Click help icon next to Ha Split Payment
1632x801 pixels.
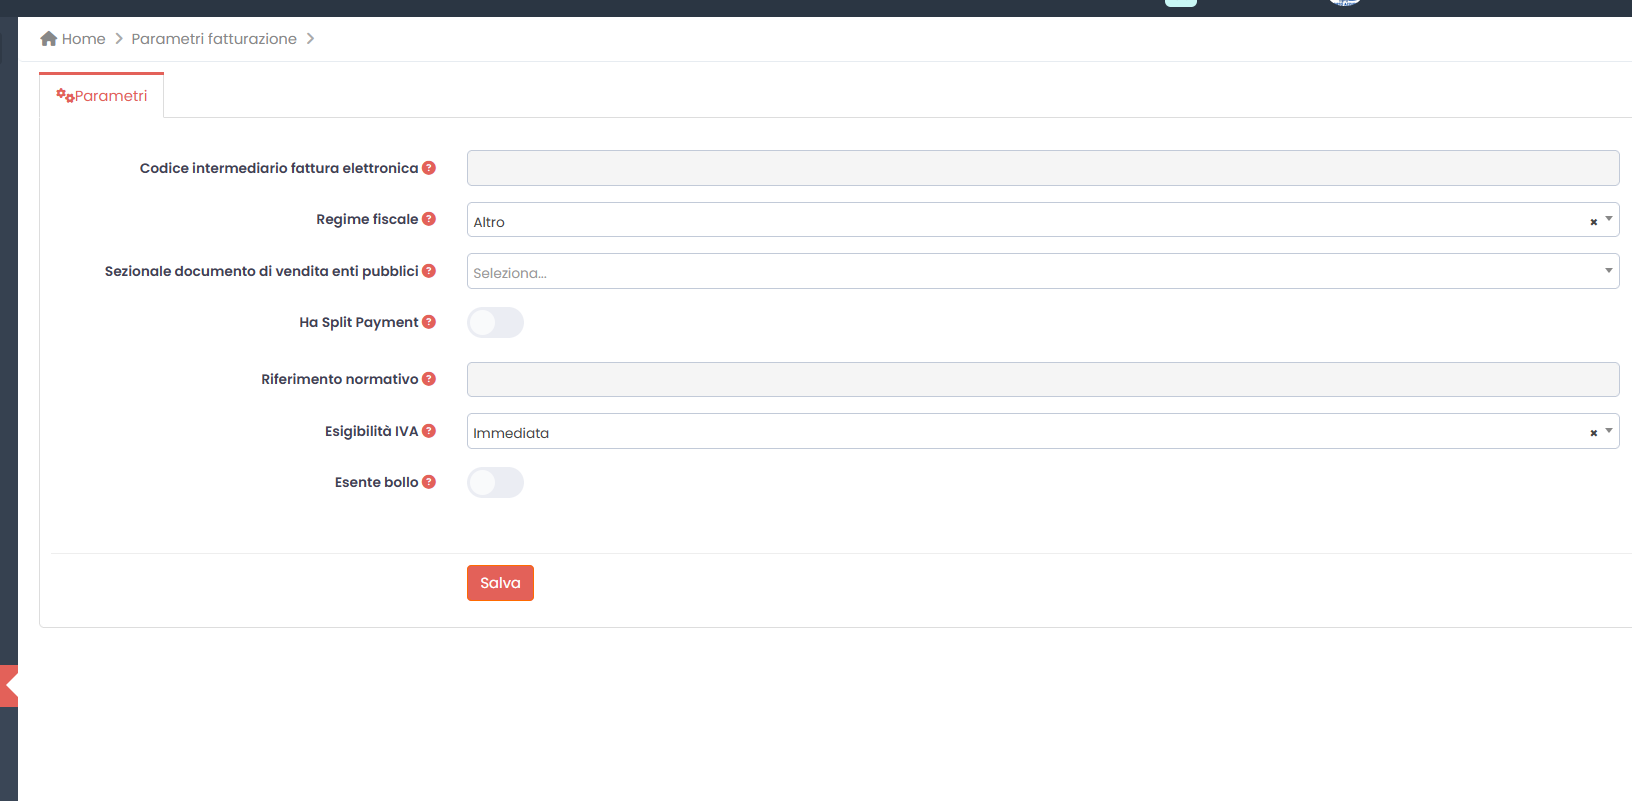429,322
